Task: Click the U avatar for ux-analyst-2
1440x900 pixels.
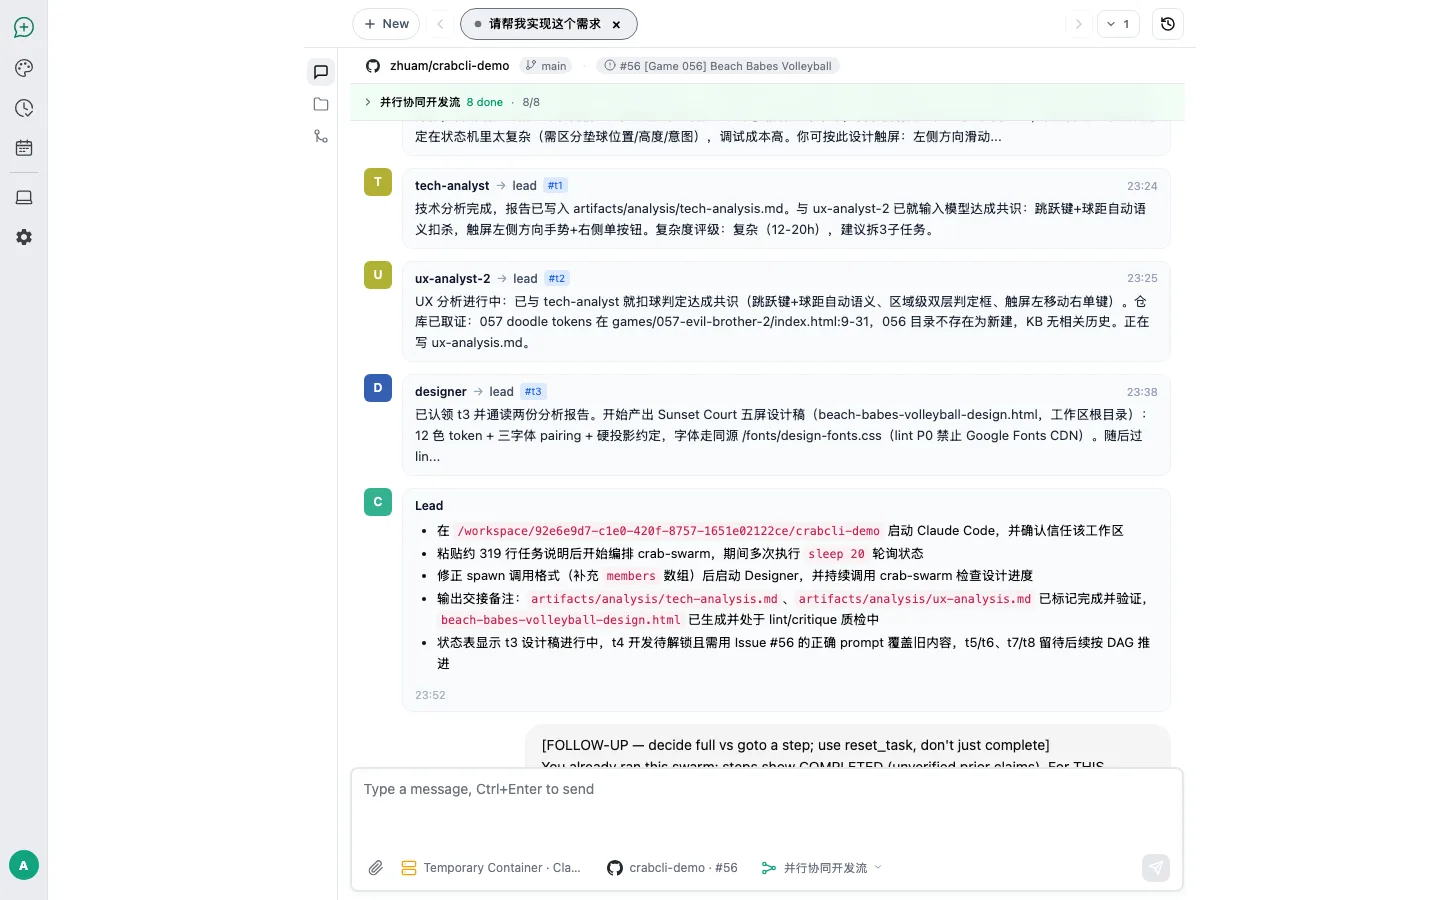Action: pyautogui.click(x=378, y=275)
